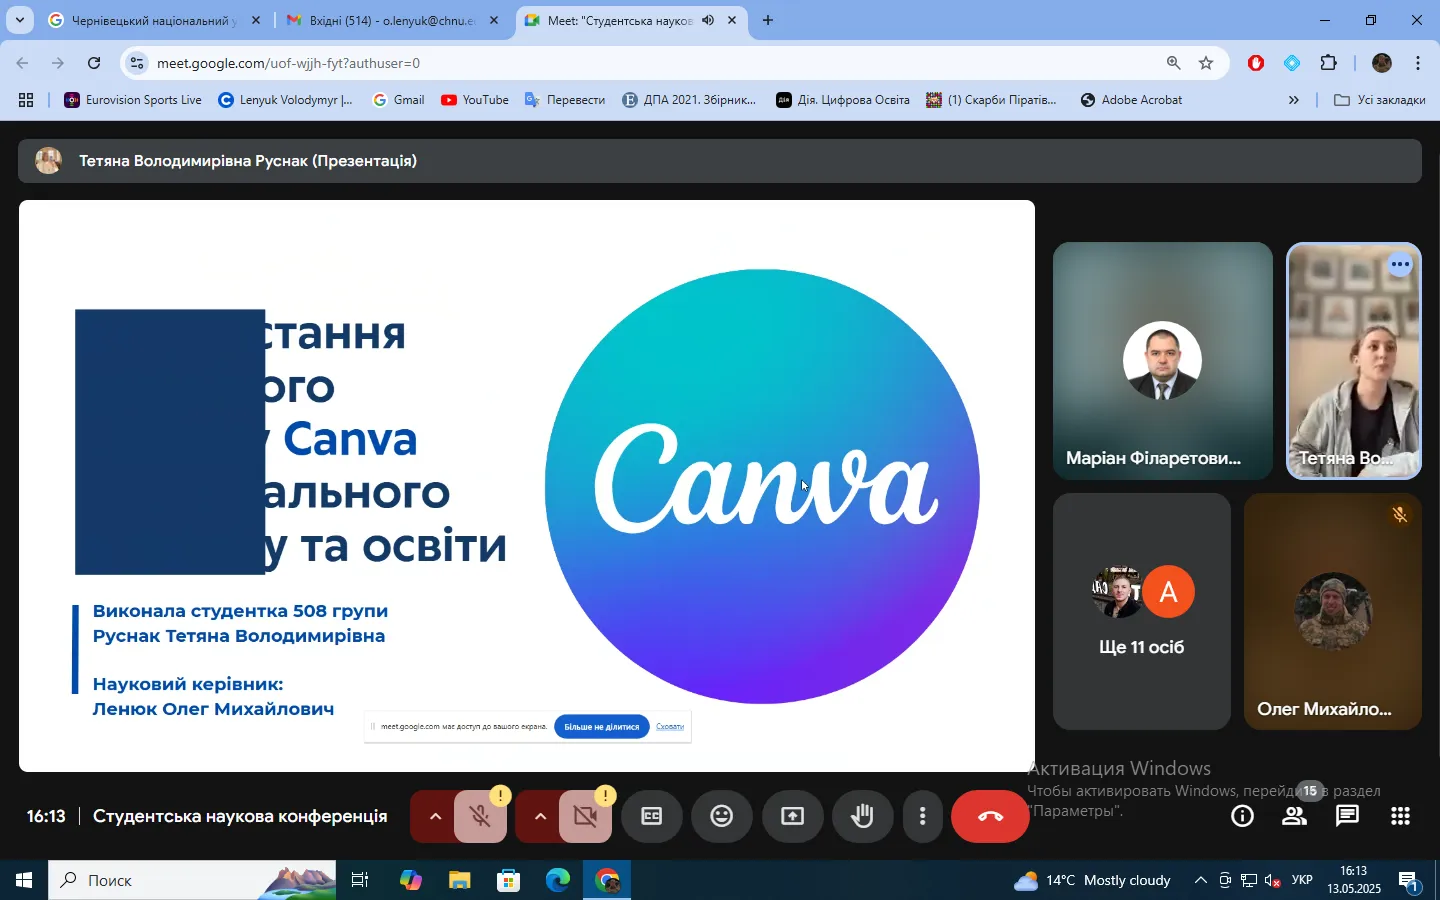Viewport: 1440px width, 900px height.
Task: Open microphone audio settings arrow
Action: click(434, 817)
